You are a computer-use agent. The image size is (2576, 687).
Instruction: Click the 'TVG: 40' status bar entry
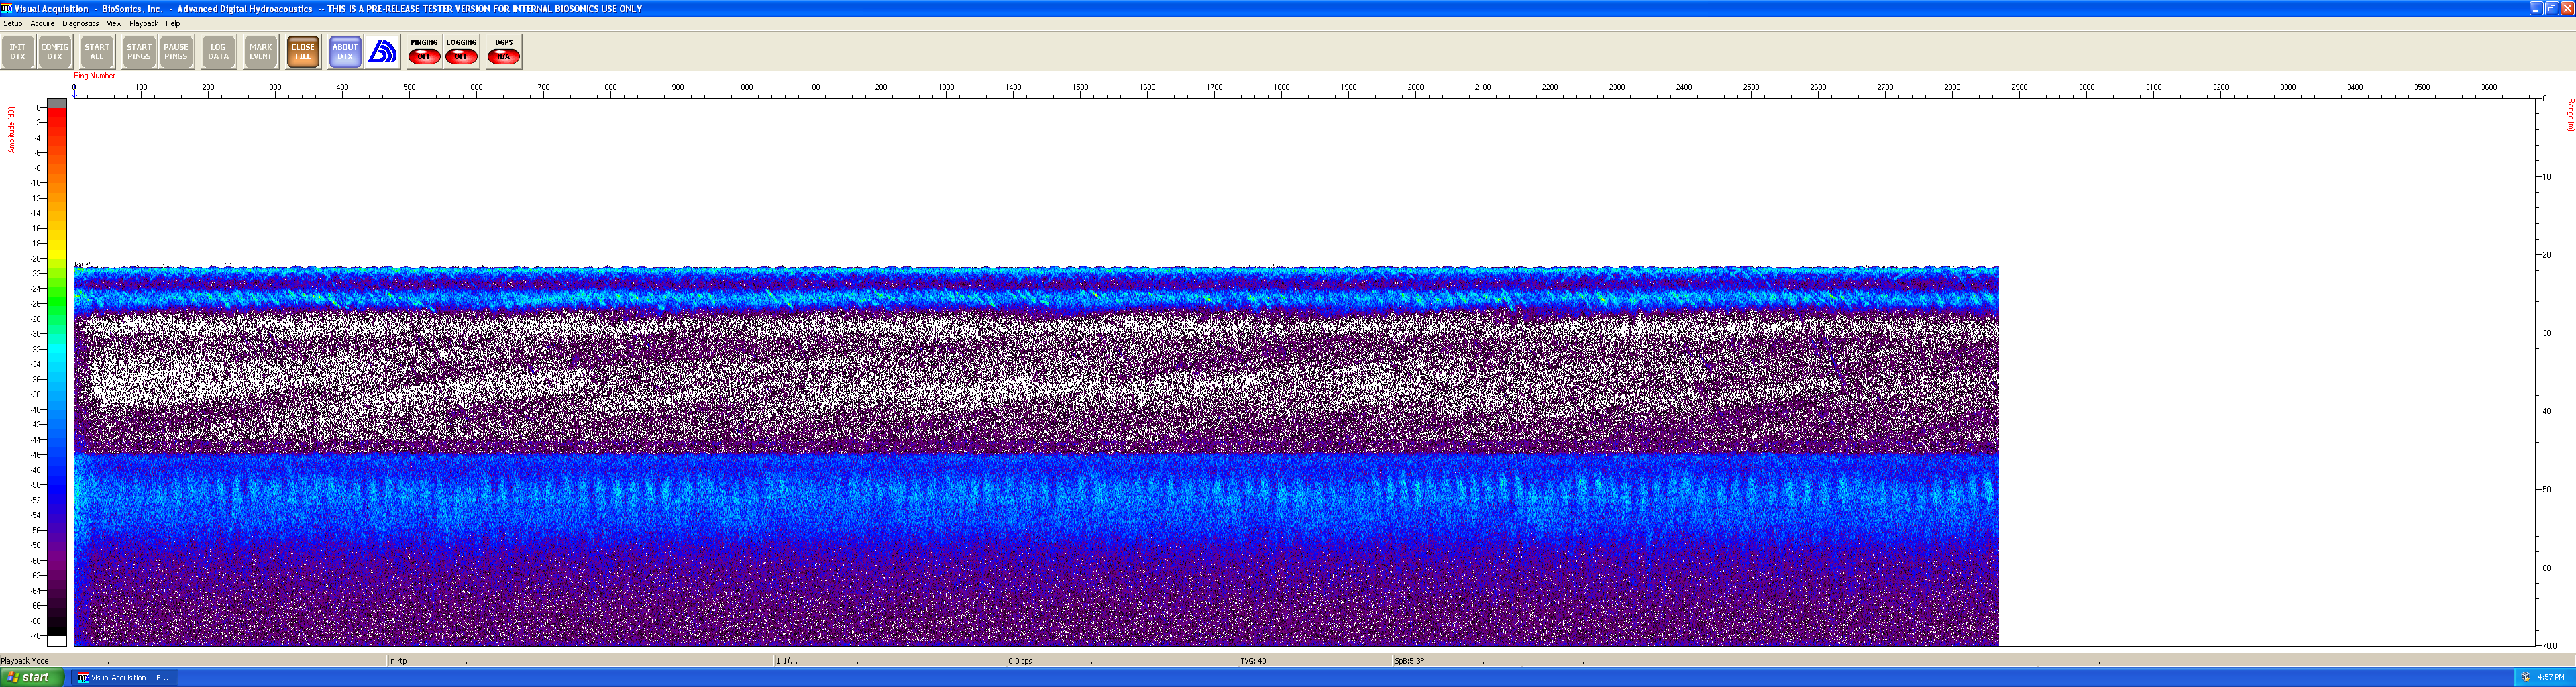[1253, 661]
